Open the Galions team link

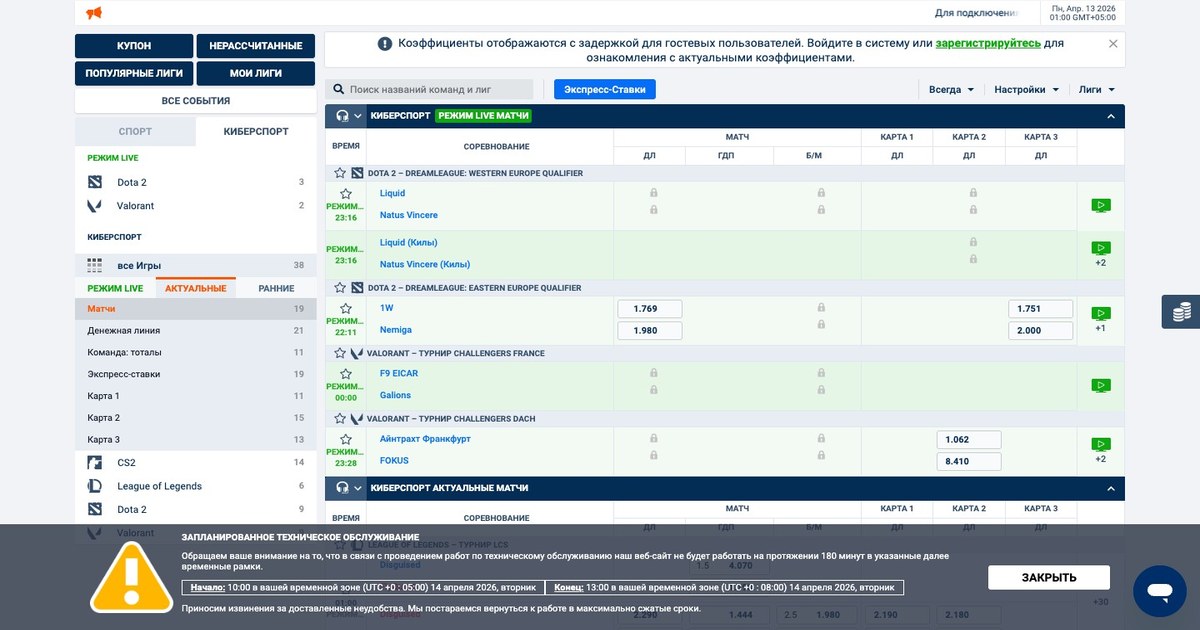tap(395, 395)
